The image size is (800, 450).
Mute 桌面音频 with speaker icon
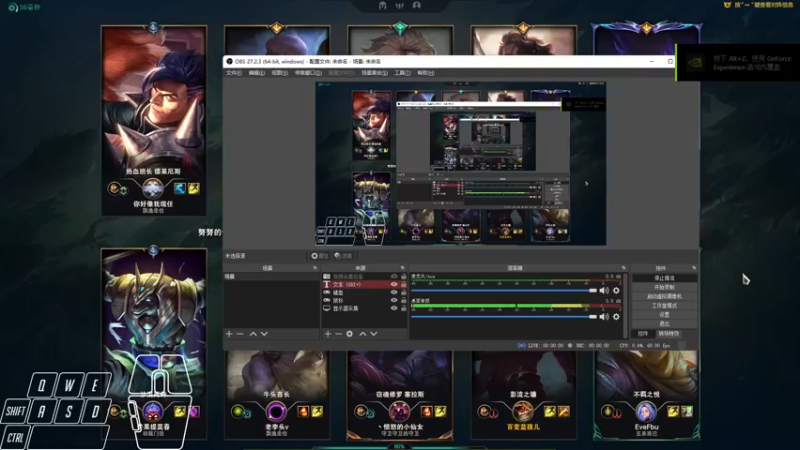pos(604,317)
